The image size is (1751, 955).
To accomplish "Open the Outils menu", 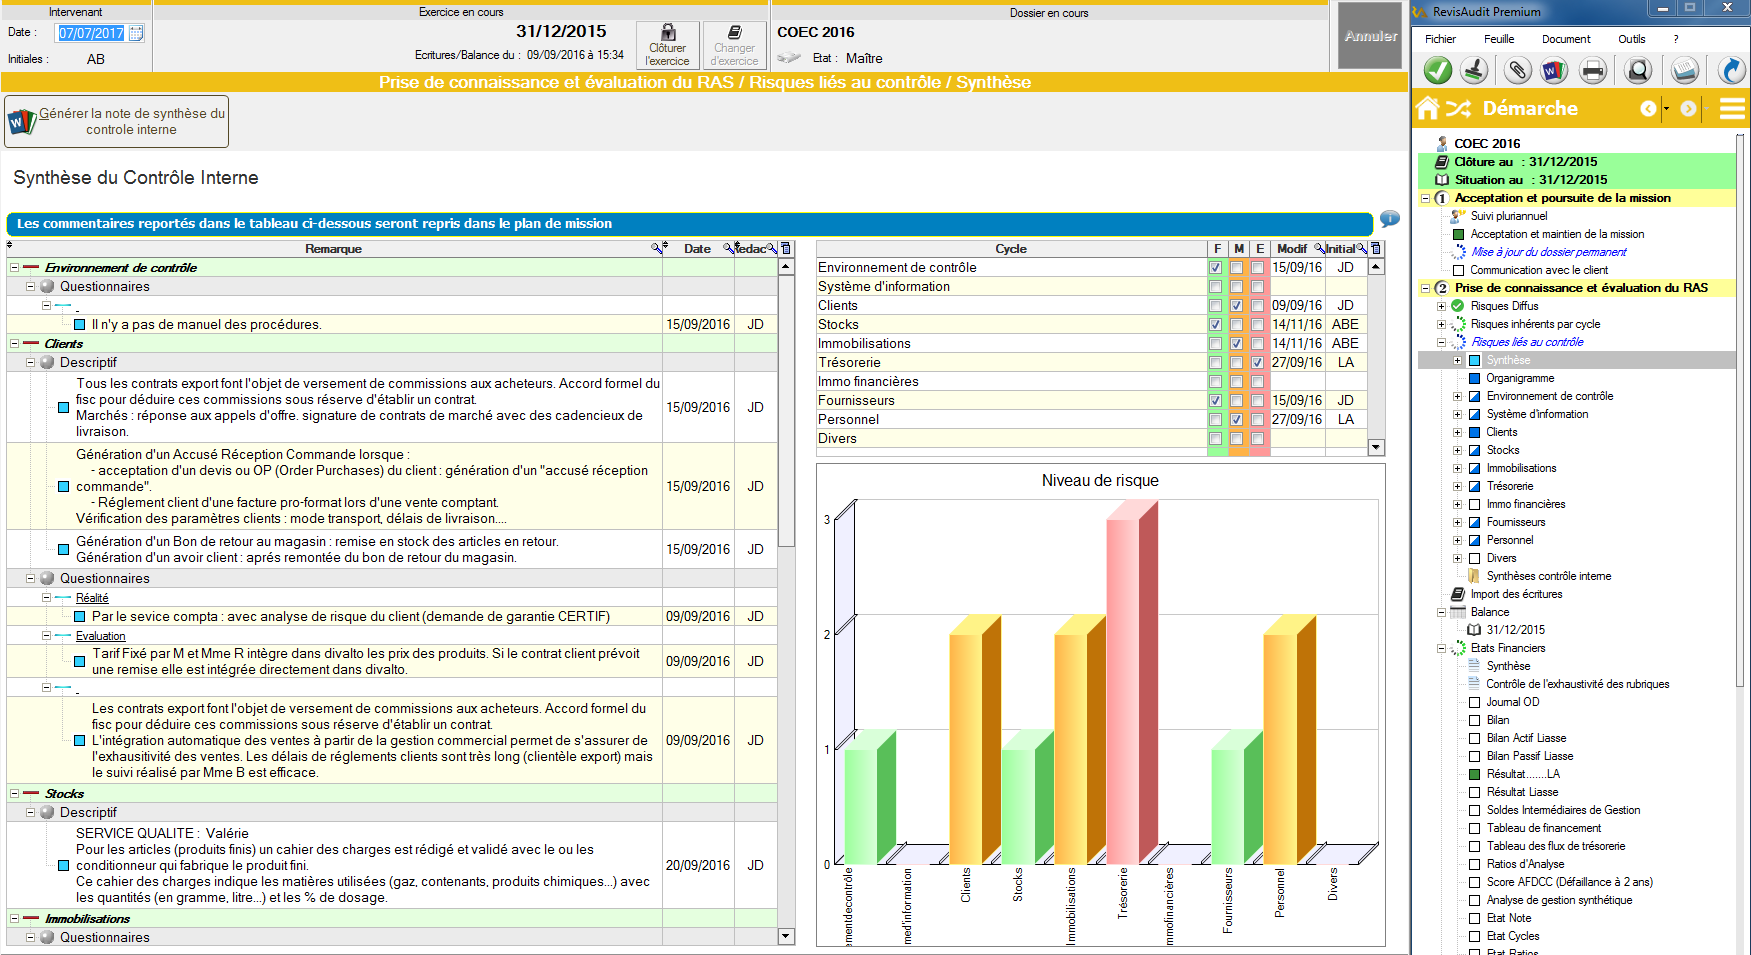I will 1631,39.
